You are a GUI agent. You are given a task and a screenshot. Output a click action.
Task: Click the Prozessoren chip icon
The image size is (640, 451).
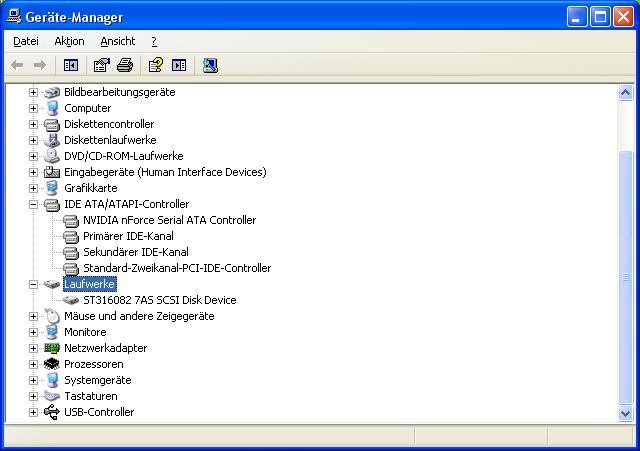(52, 364)
